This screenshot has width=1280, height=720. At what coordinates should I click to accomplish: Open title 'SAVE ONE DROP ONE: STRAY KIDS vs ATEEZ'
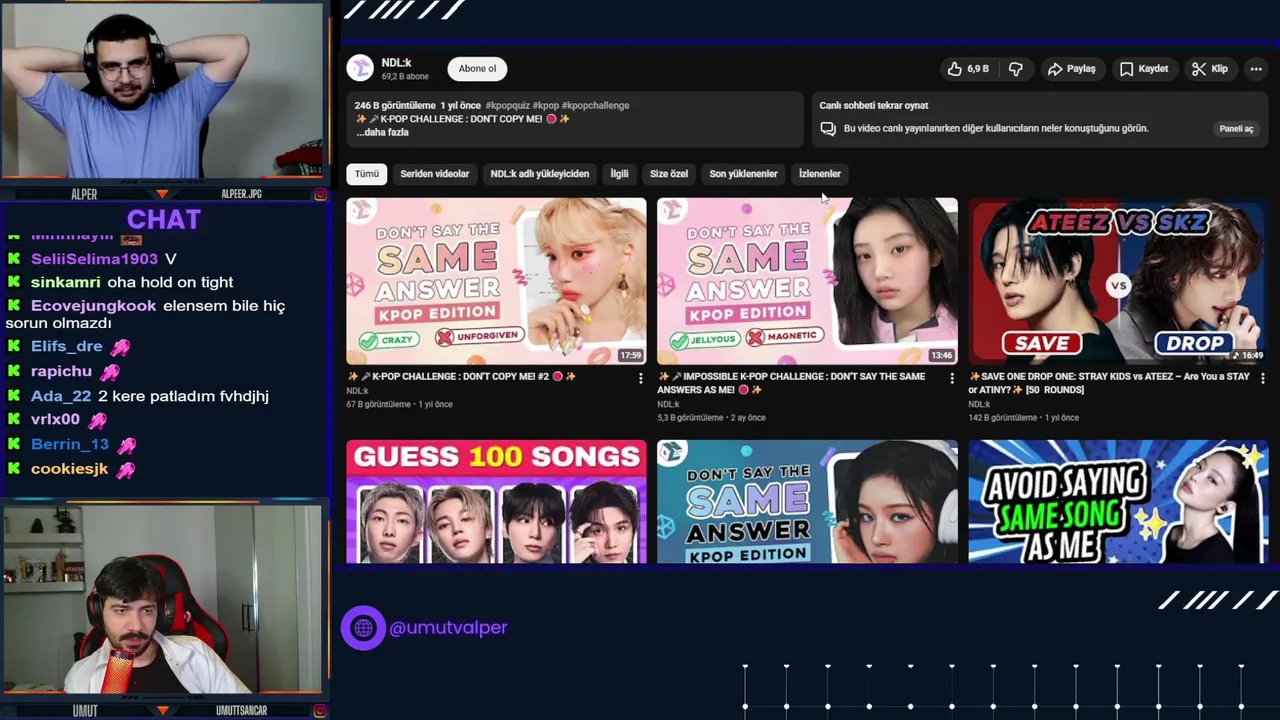point(1110,383)
